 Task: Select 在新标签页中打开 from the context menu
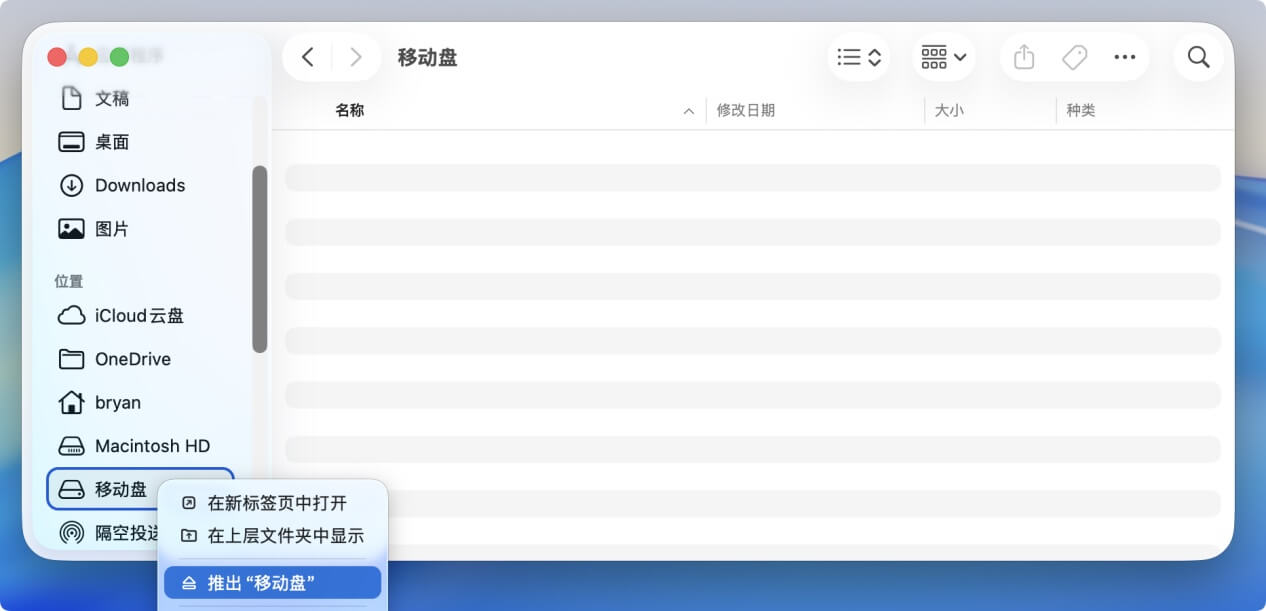point(277,503)
